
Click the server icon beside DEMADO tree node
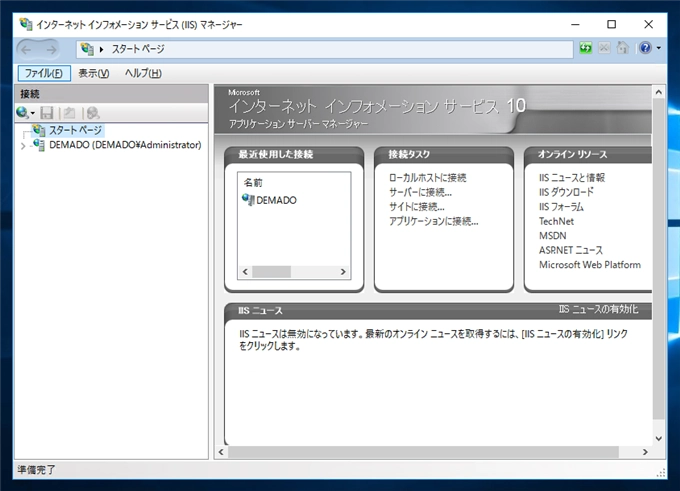[39, 145]
